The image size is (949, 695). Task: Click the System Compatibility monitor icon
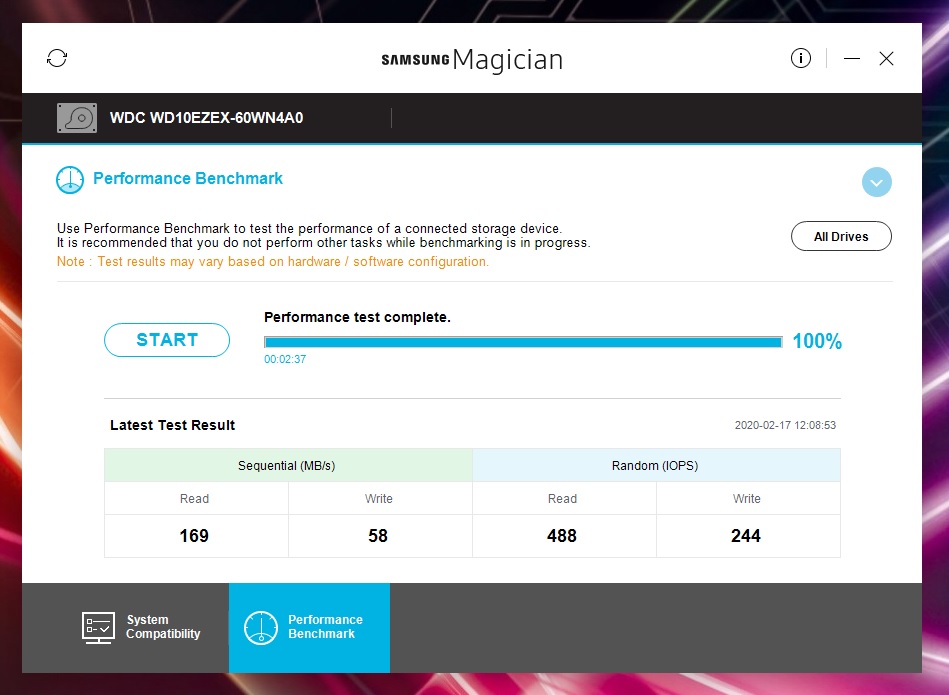(98, 627)
